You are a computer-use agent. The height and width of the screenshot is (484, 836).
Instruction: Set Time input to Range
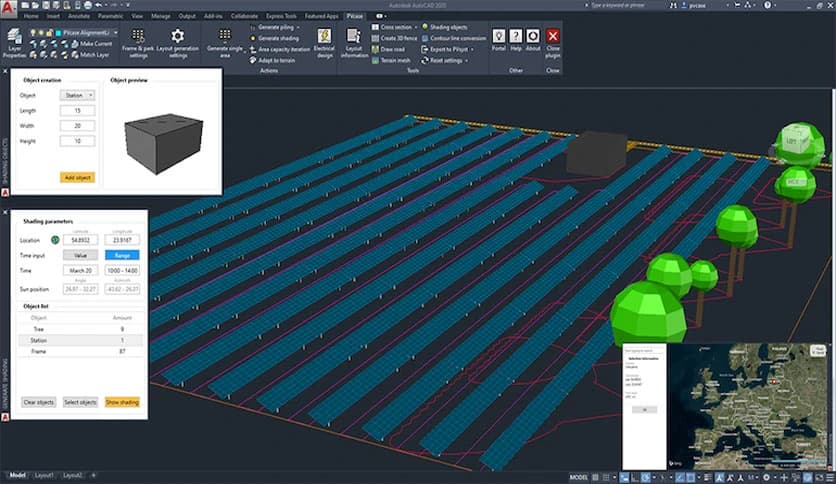(122, 255)
